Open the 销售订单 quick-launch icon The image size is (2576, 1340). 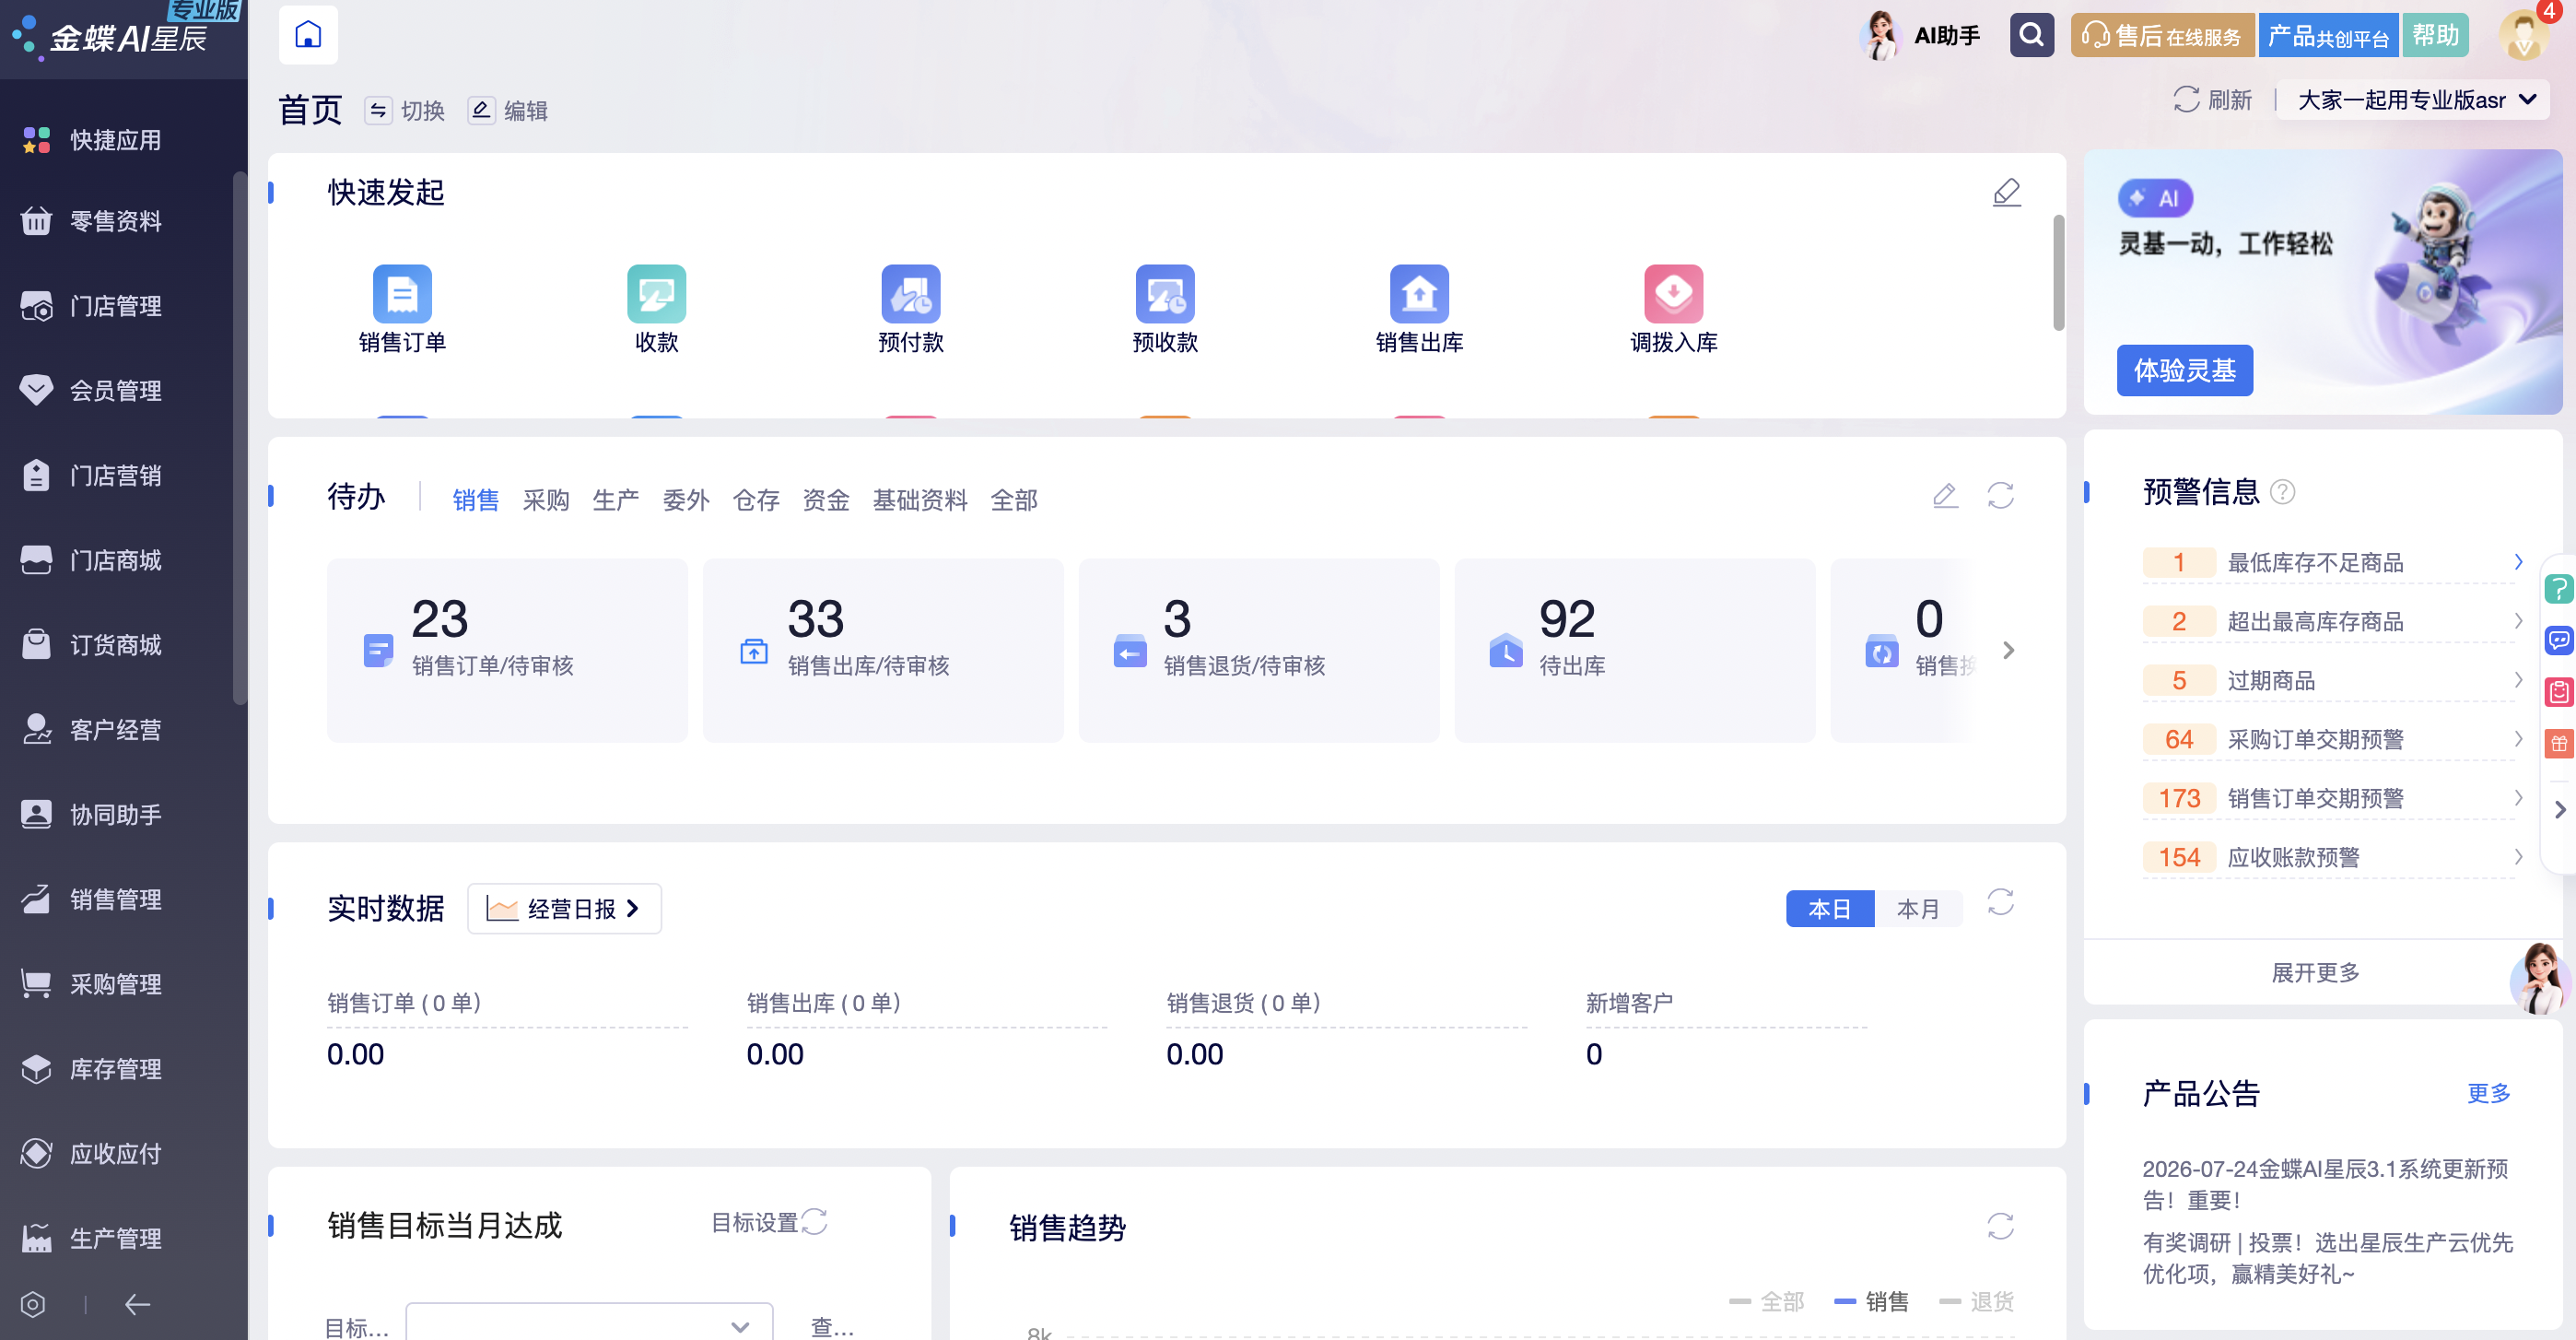[402, 294]
